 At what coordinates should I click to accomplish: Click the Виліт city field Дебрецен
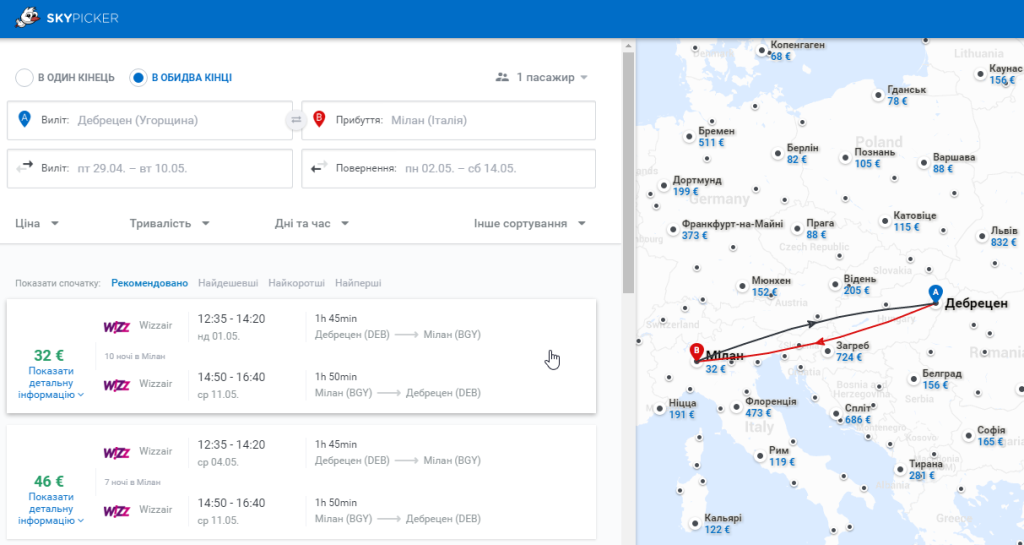click(x=150, y=120)
